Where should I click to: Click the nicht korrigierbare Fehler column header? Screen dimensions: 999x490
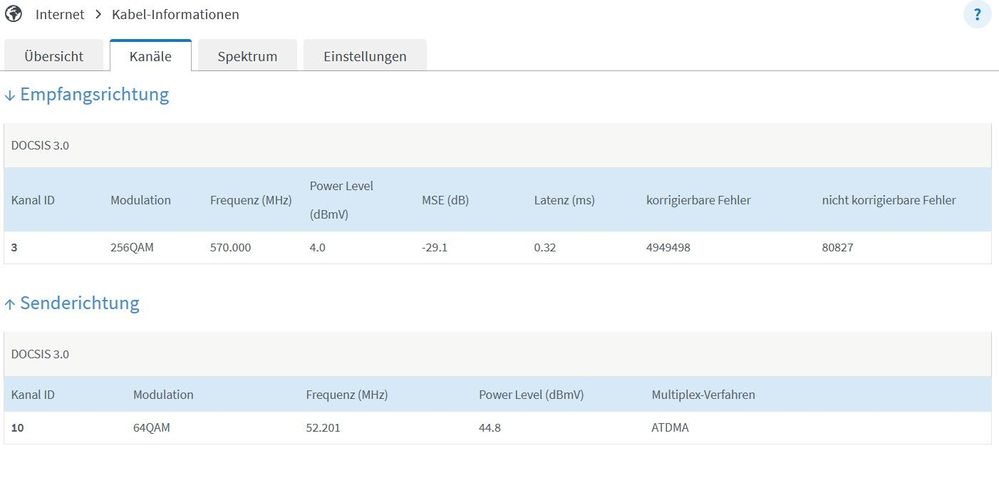pos(888,200)
